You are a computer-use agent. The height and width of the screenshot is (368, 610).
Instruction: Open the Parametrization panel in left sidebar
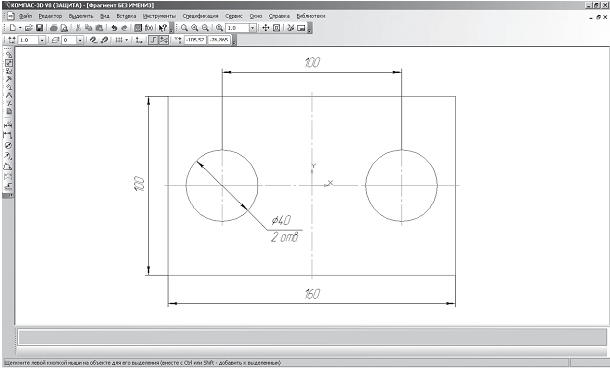point(9,86)
